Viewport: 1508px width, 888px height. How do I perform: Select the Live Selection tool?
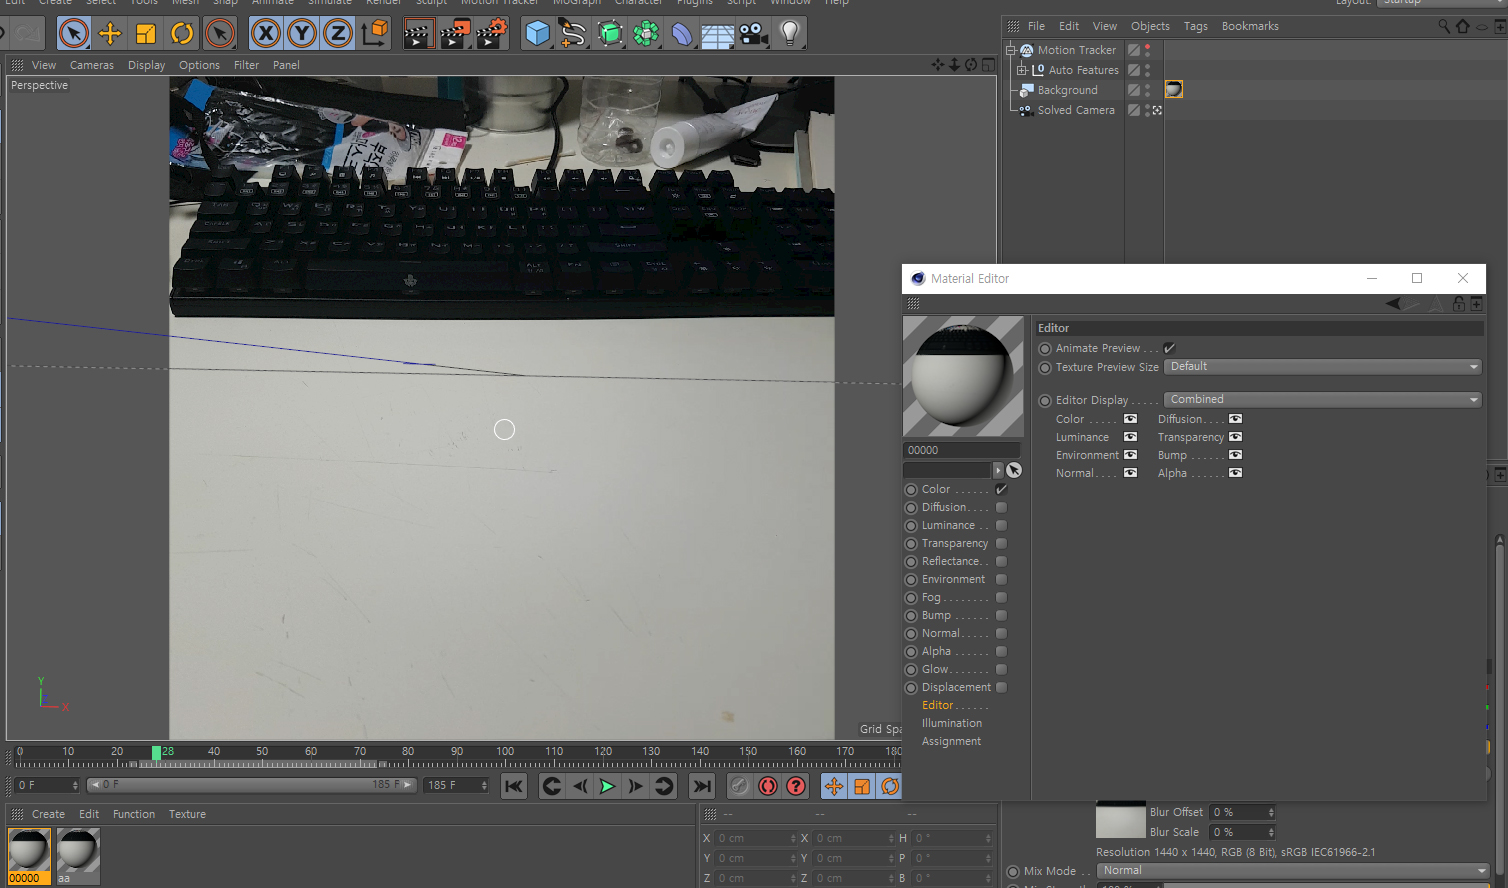(x=73, y=33)
